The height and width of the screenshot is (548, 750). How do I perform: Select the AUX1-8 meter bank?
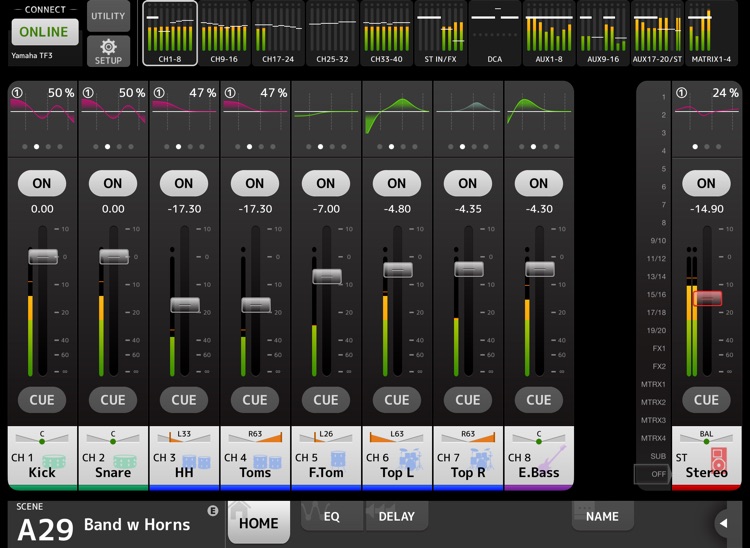(x=549, y=33)
